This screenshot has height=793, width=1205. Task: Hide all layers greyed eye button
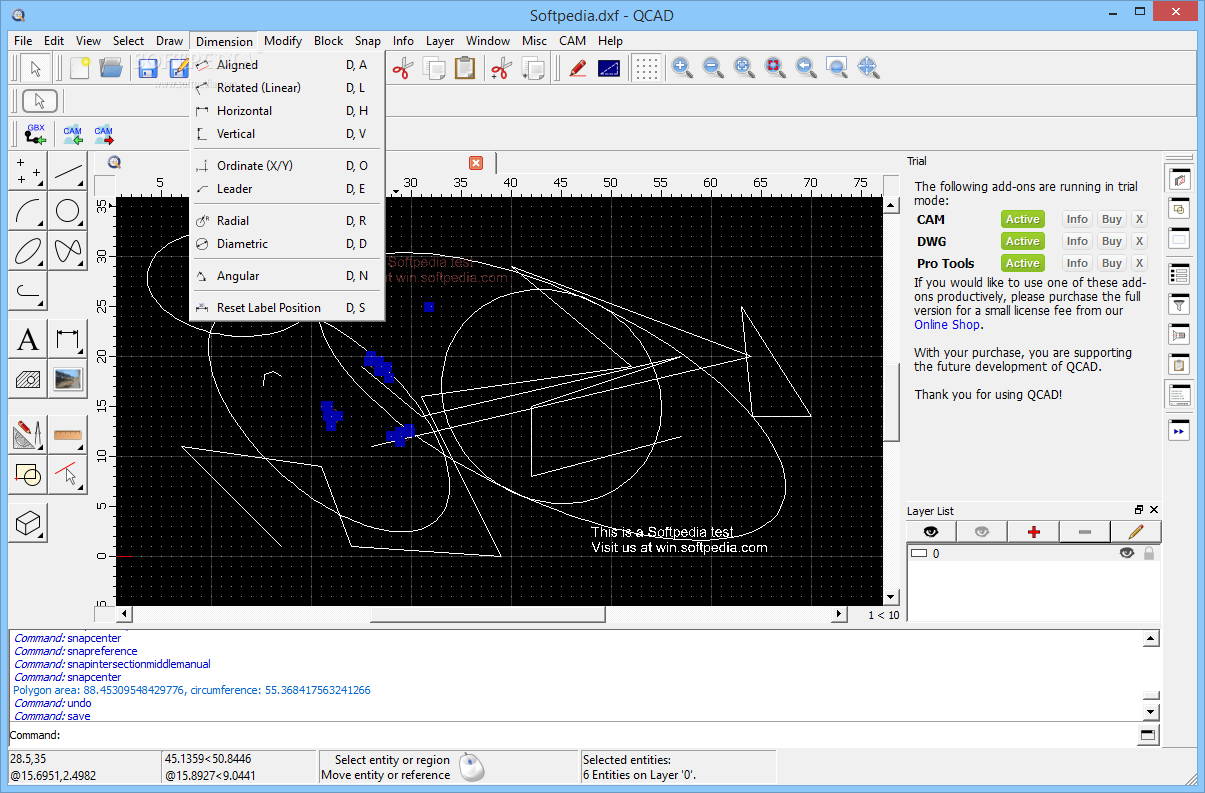click(x=982, y=532)
